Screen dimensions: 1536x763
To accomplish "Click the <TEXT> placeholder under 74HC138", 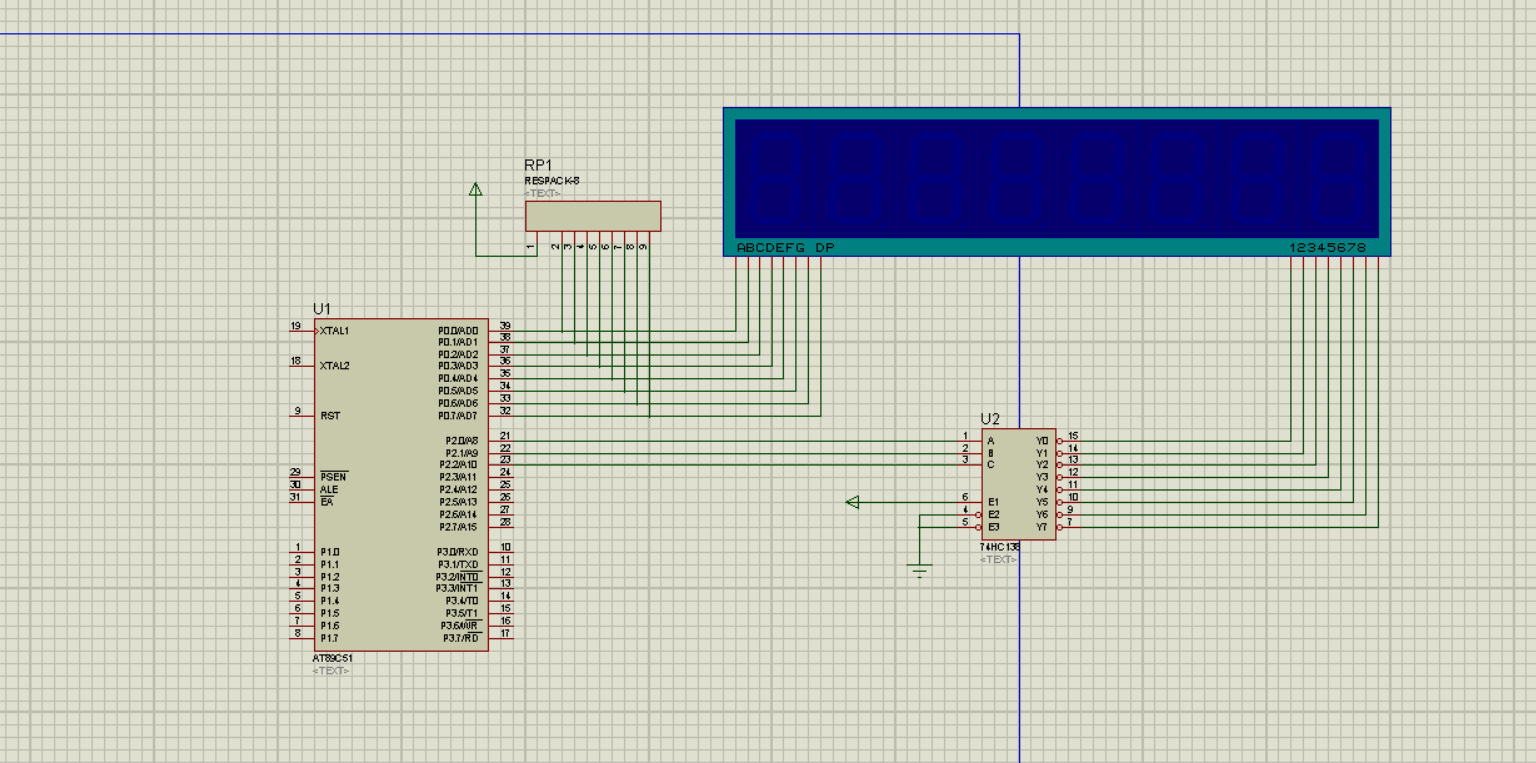I will (998, 560).
